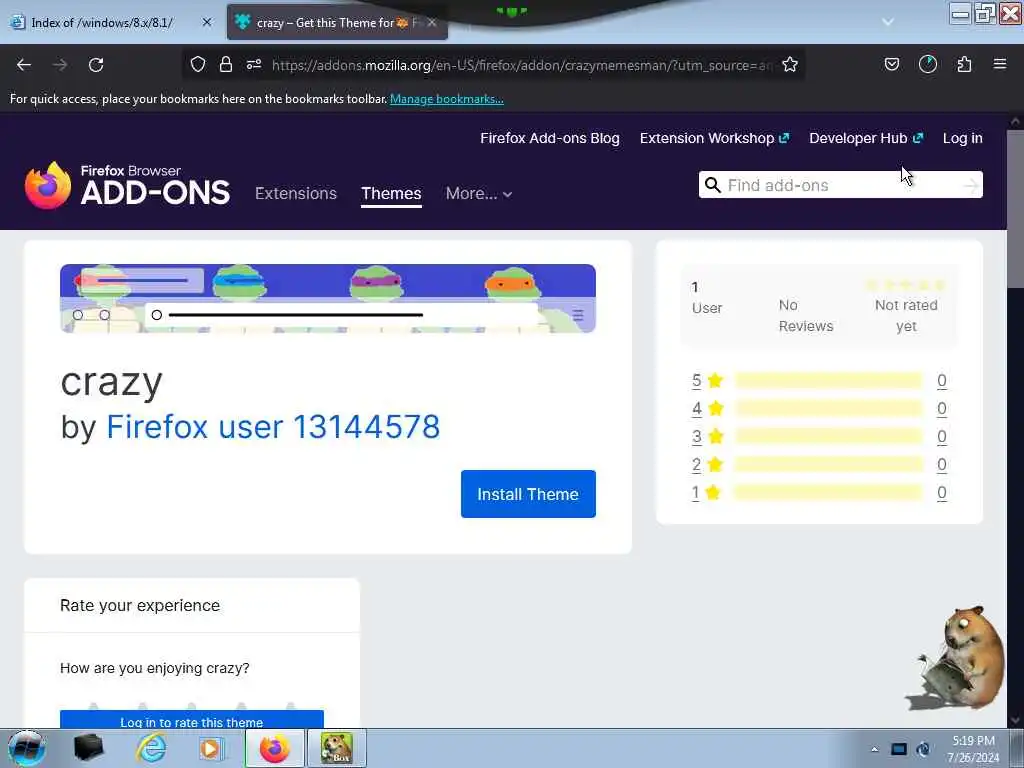This screenshot has width=1024, height=768.
Task: Click Log in link
Action: point(963,138)
